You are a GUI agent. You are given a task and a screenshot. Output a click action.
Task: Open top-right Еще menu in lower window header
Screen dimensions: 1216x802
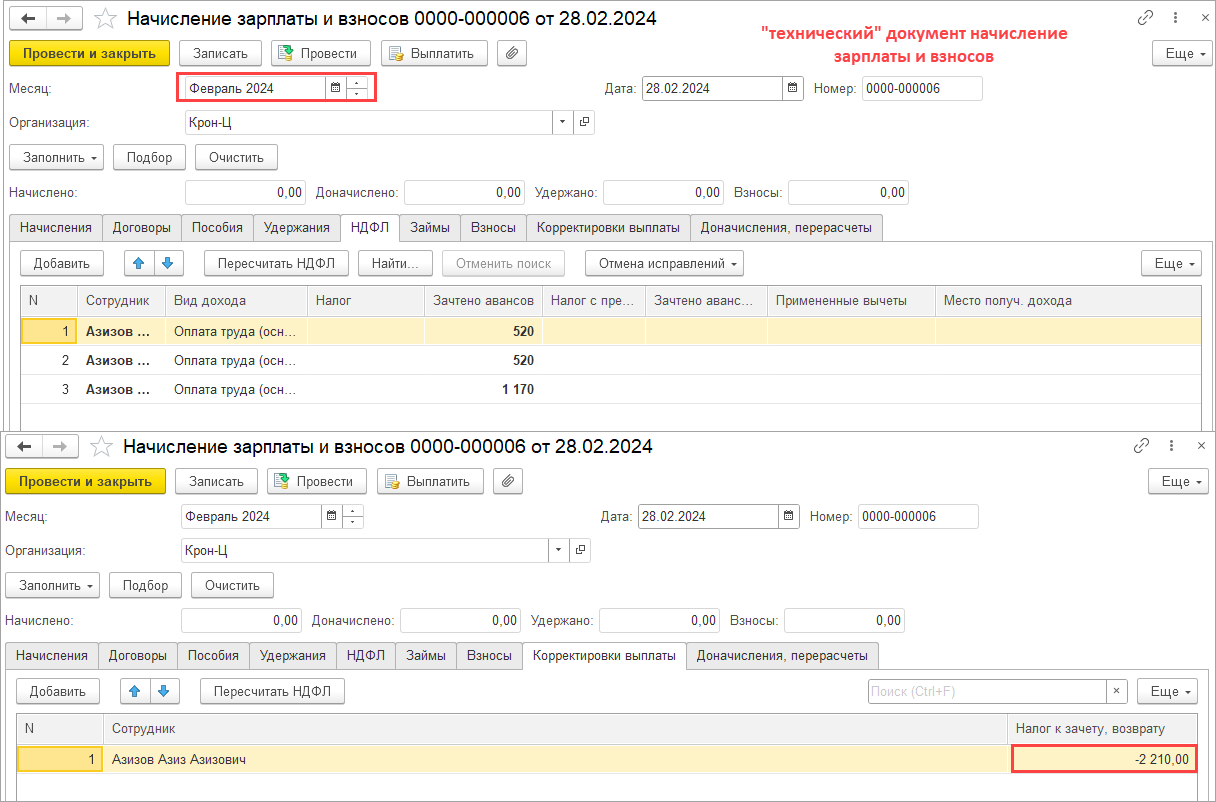[1176, 481]
